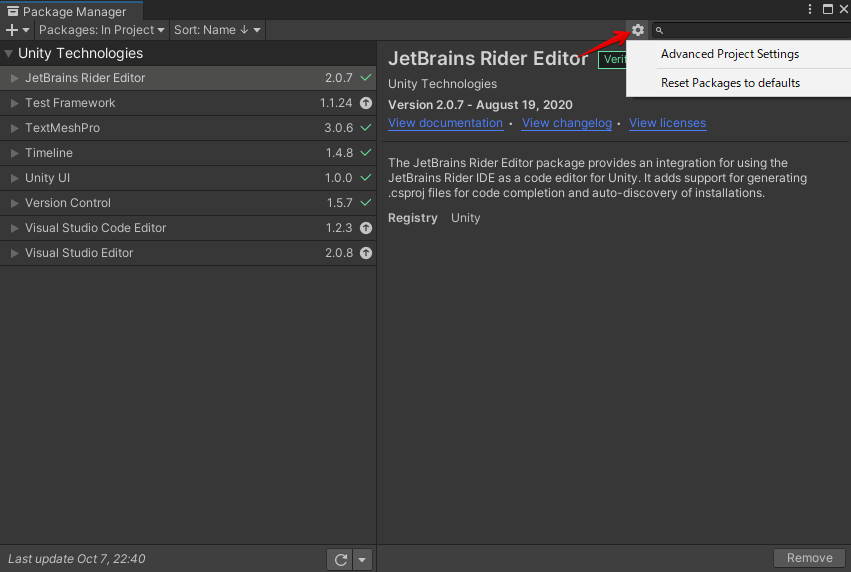Click version number 1.2.3 in the list
Image resolution: width=851 pixels, height=572 pixels.
click(339, 228)
